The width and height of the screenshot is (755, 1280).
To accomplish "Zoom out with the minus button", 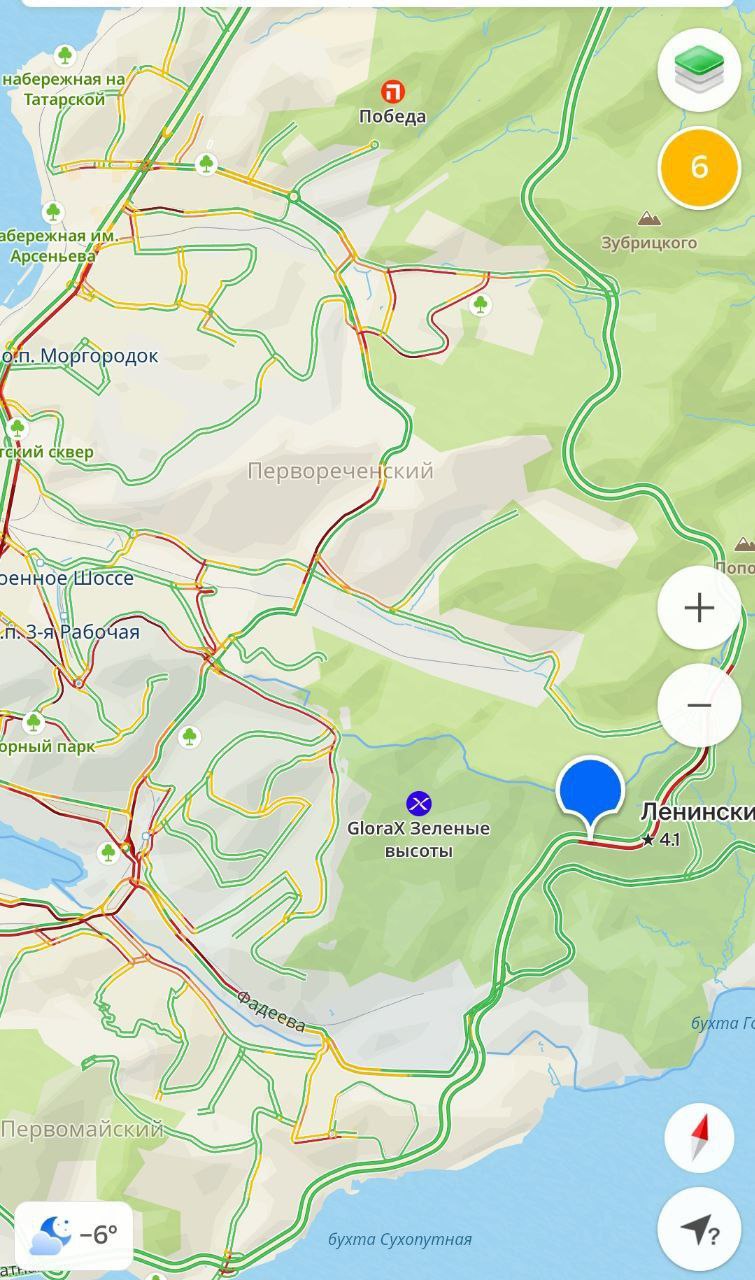I will (699, 705).
